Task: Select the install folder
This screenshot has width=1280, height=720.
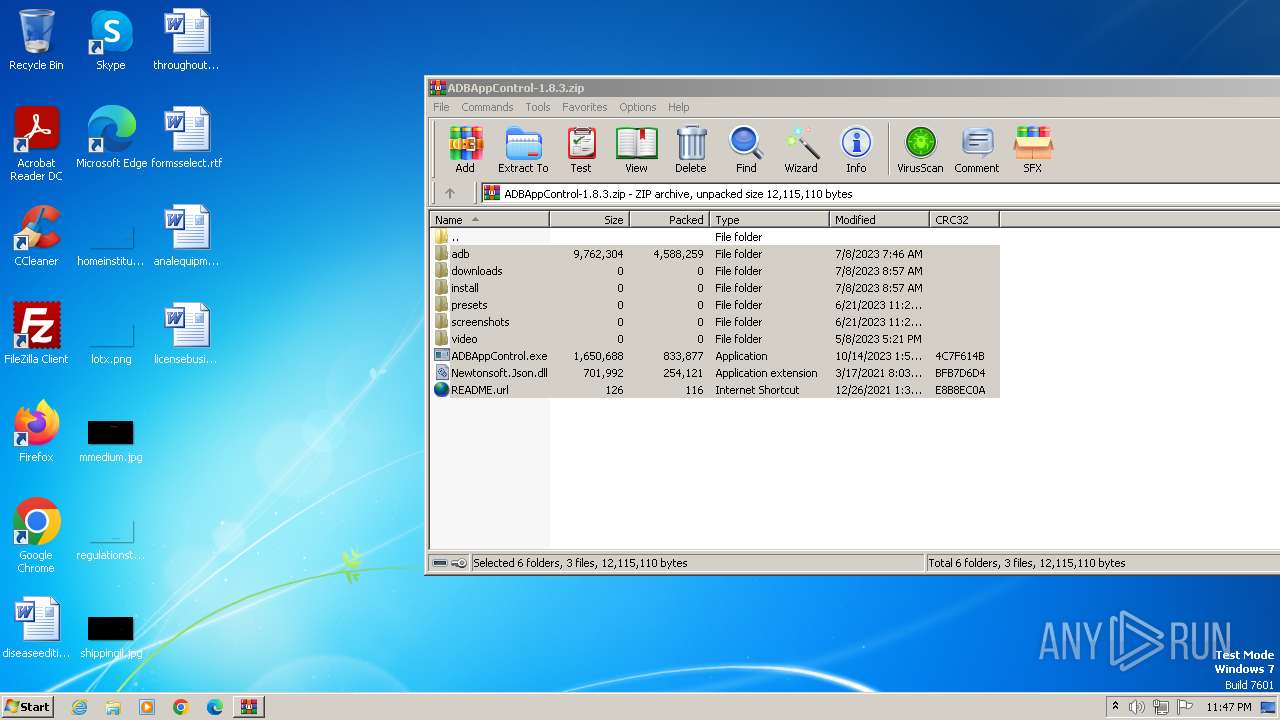Action: tap(715, 288)
